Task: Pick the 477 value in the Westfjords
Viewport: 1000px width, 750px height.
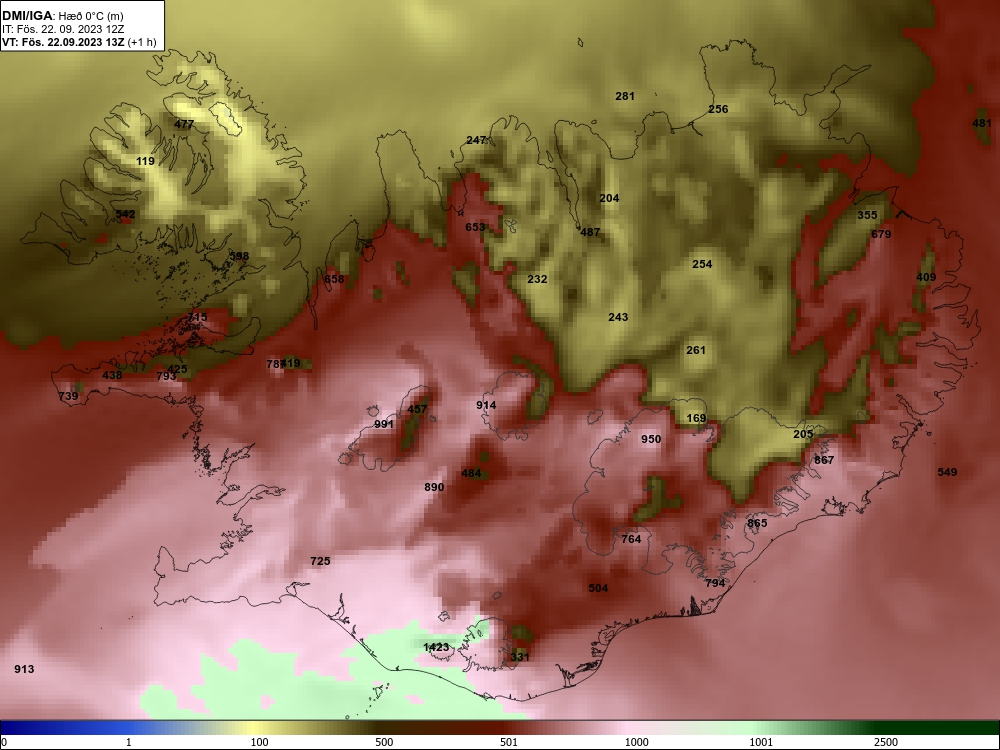Action: (184, 124)
